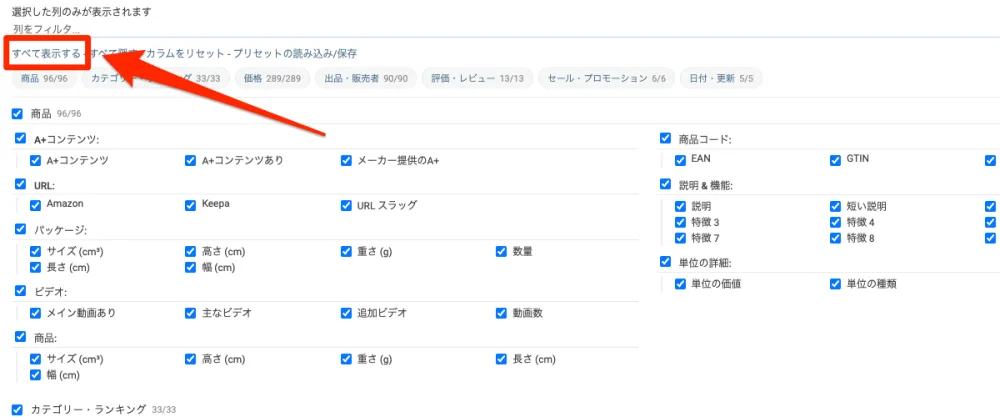Focus the 列をフィルタ input field
The height and width of the screenshot is (417, 1000).
point(500,29)
